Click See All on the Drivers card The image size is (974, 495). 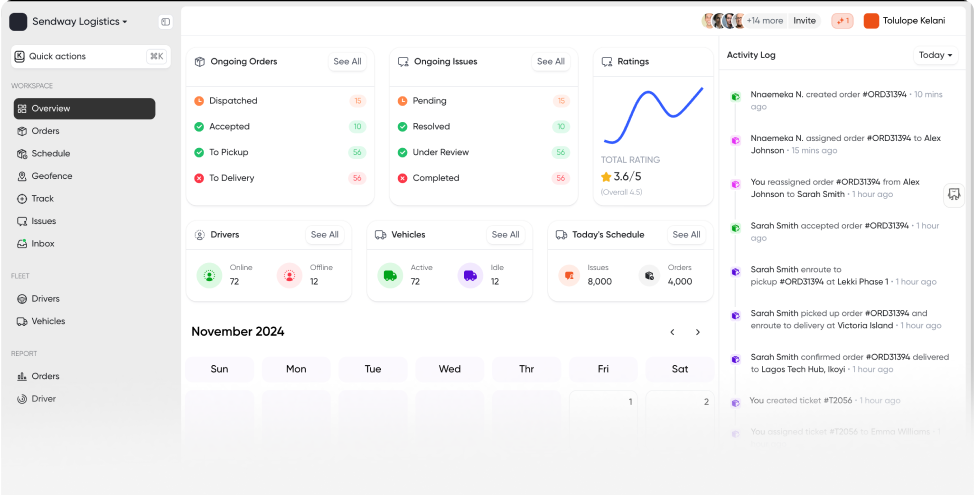click(325, 235)
